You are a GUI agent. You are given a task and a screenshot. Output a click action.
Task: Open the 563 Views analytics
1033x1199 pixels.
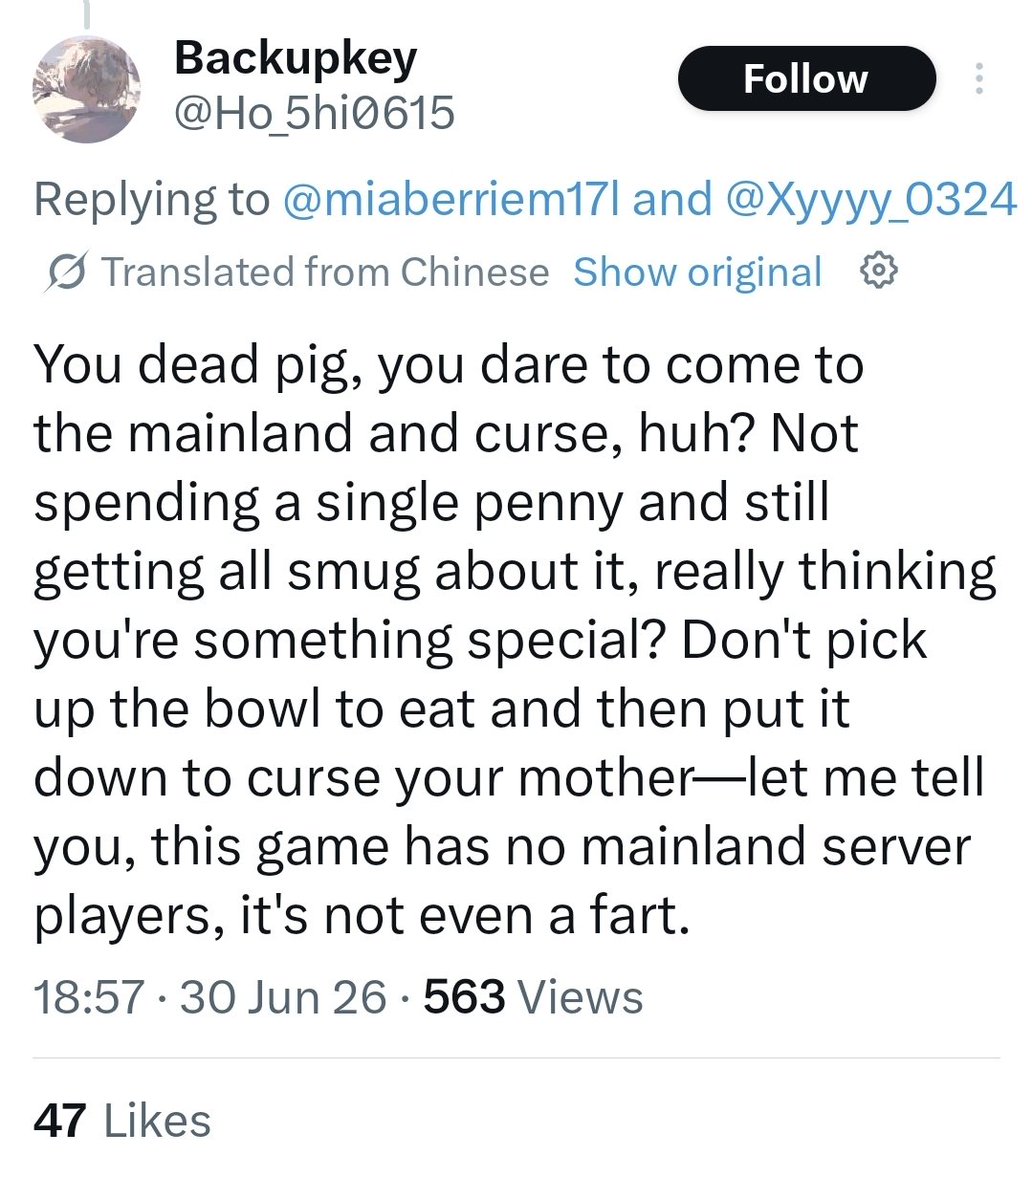click(x=533, y=996)
